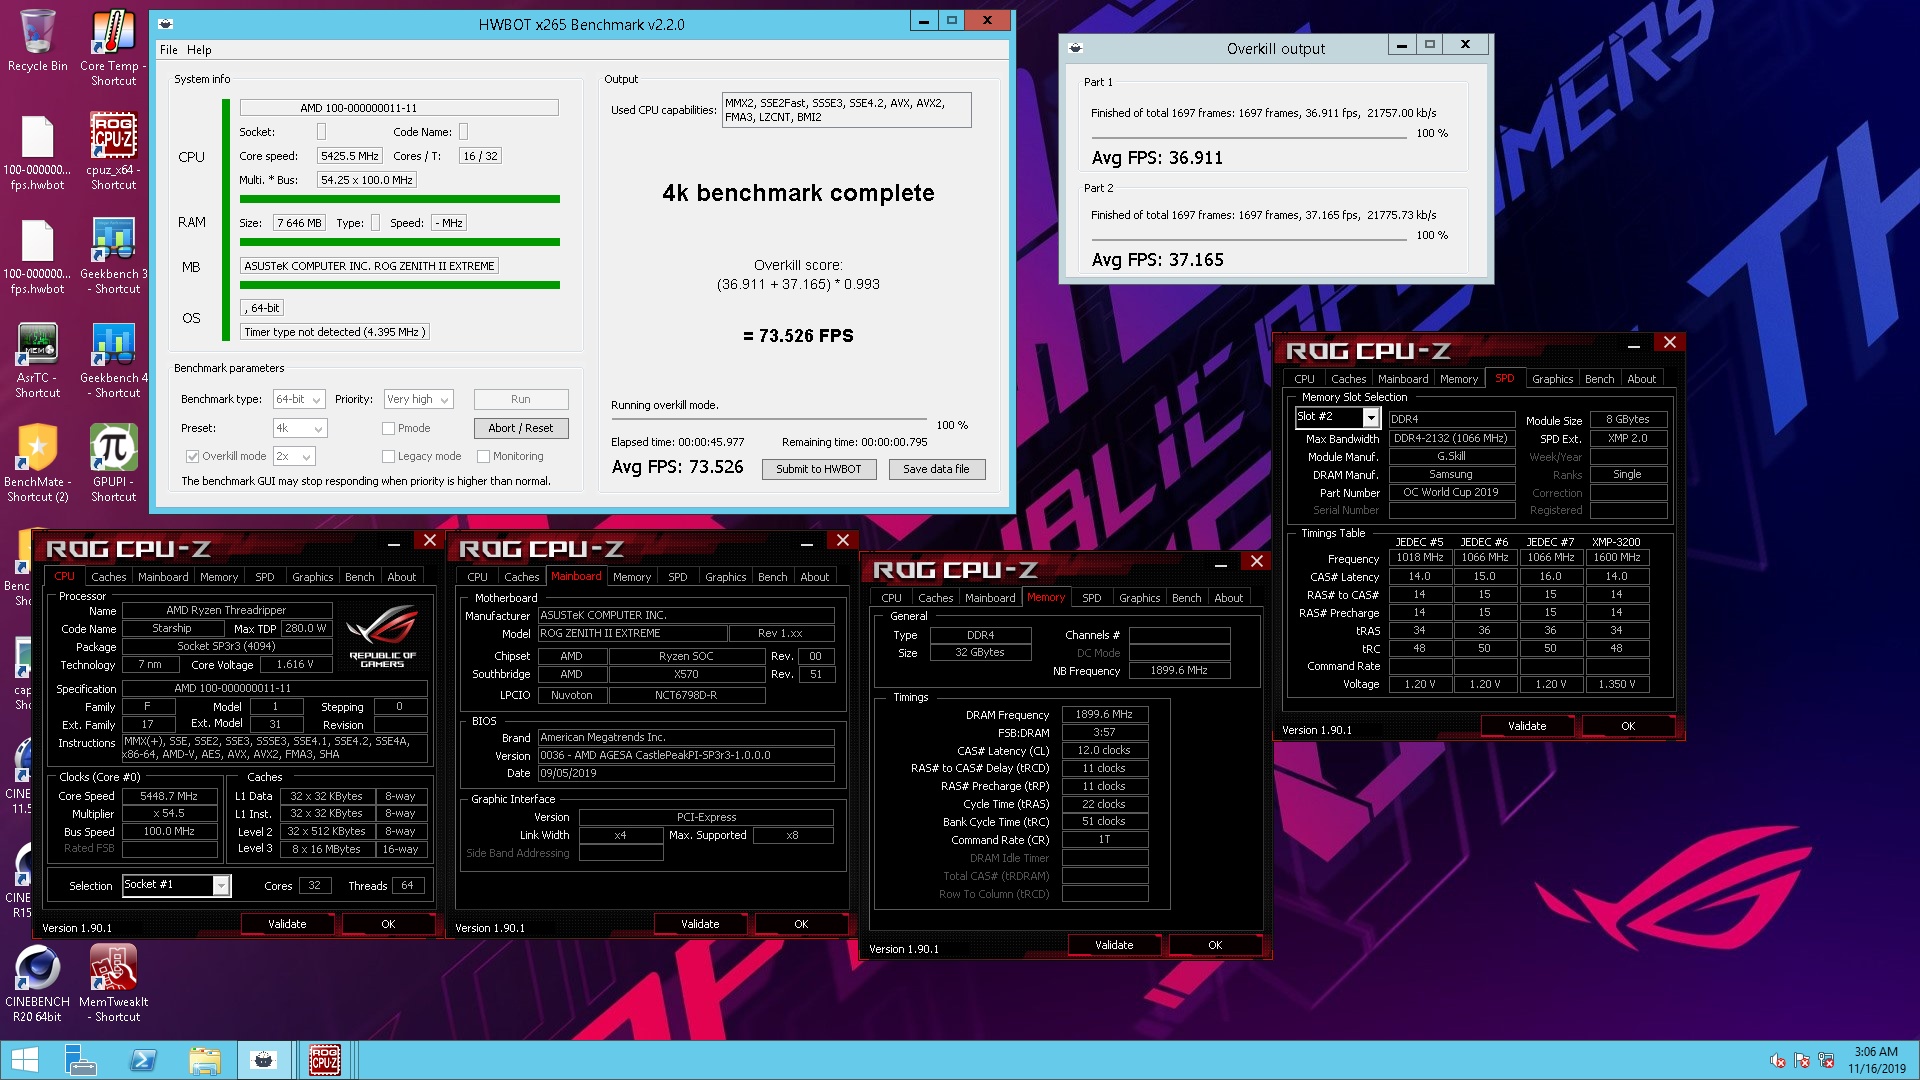Switch to Memory tab in Mainboard window

pyautogui.click(x=632, y=577)
